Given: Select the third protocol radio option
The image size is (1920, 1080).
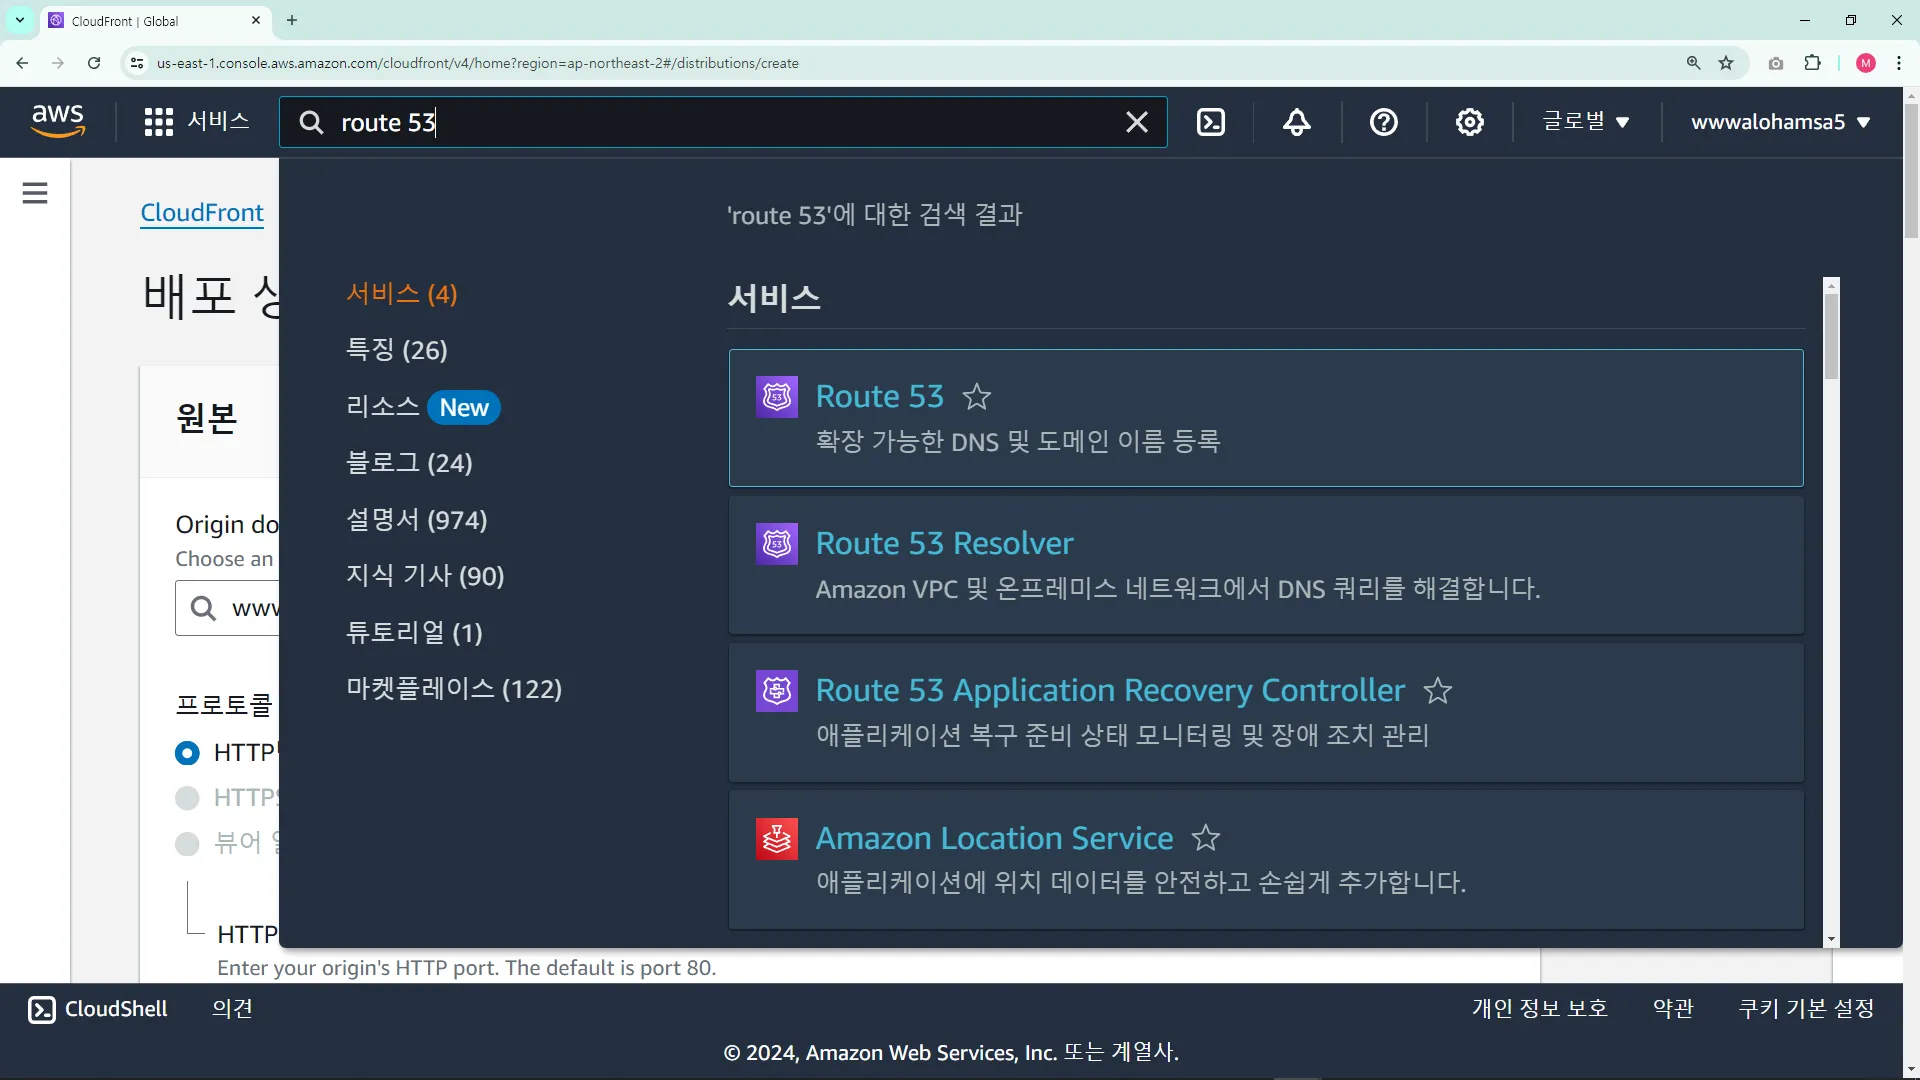Looking at the screenshot, I should pyautogui.click(x=187, y=844).
